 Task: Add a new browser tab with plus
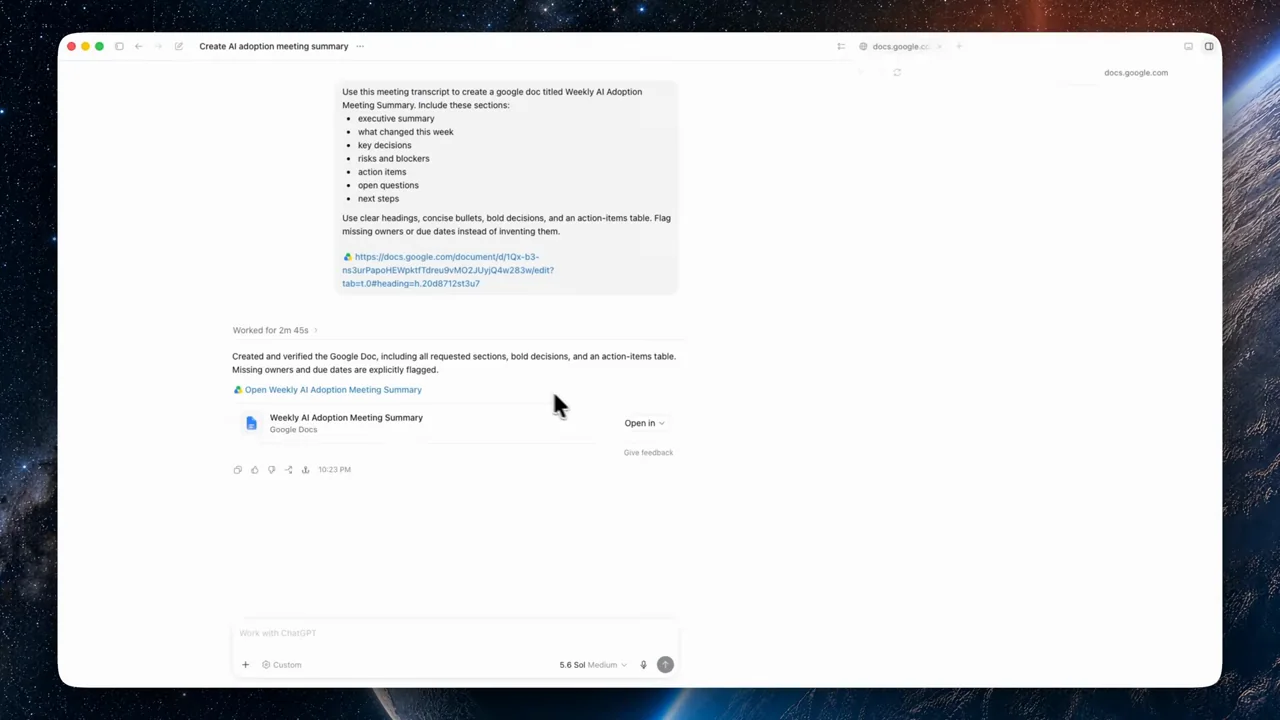coord(959,46)
